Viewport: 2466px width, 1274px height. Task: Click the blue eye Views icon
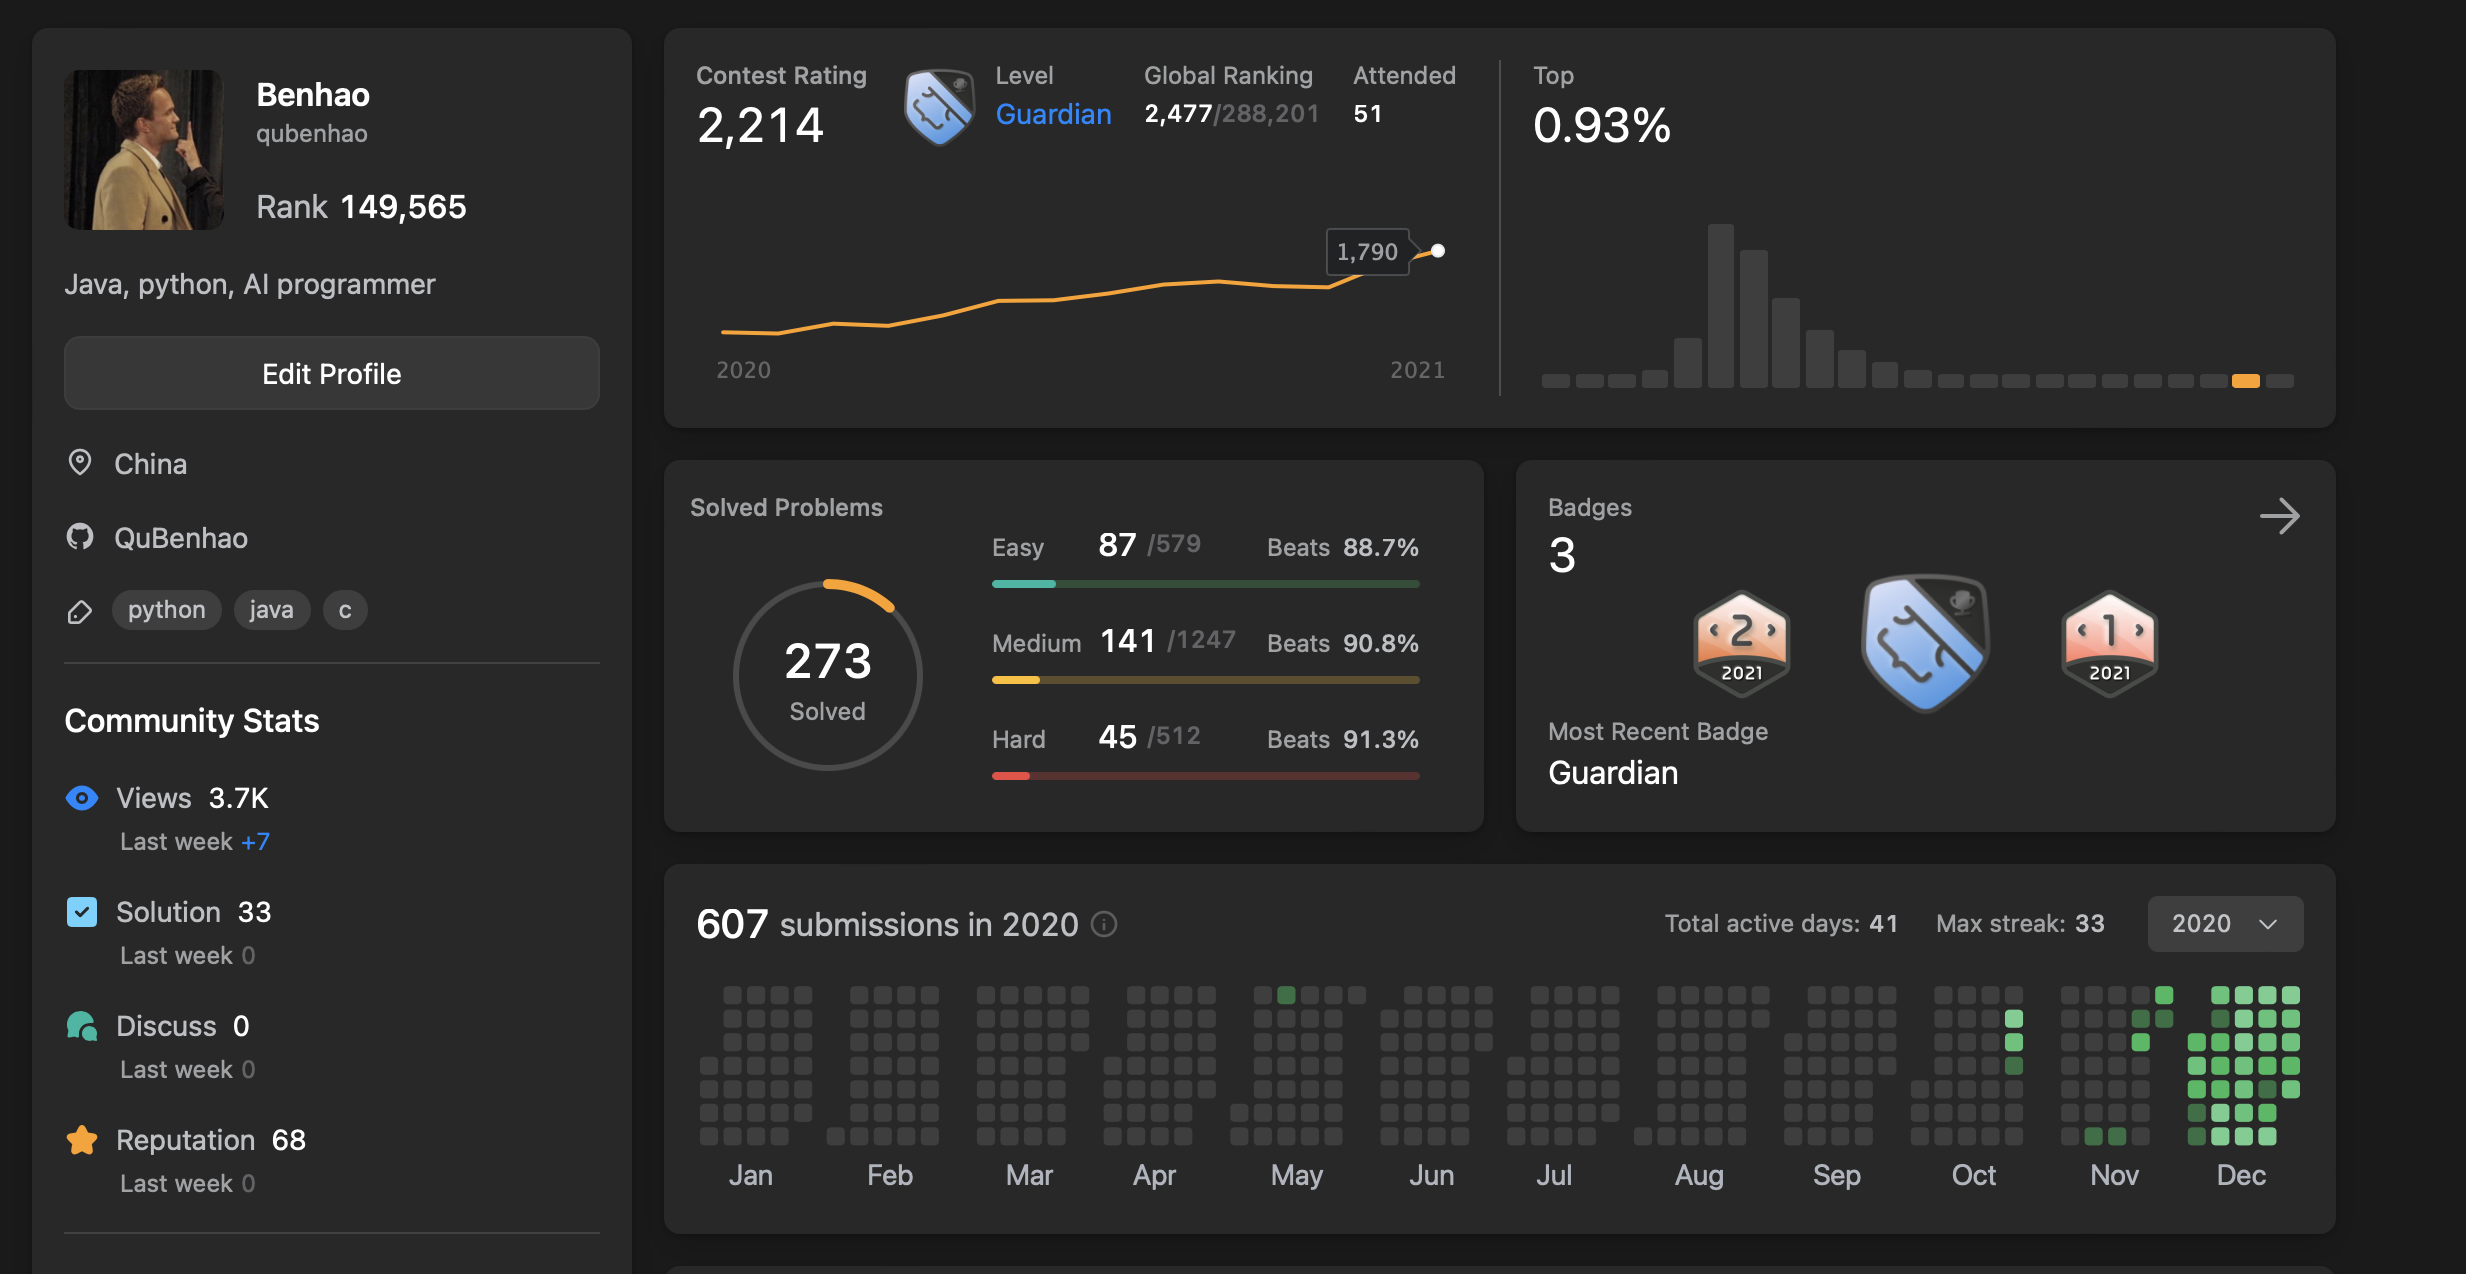[x=82, y=798]
